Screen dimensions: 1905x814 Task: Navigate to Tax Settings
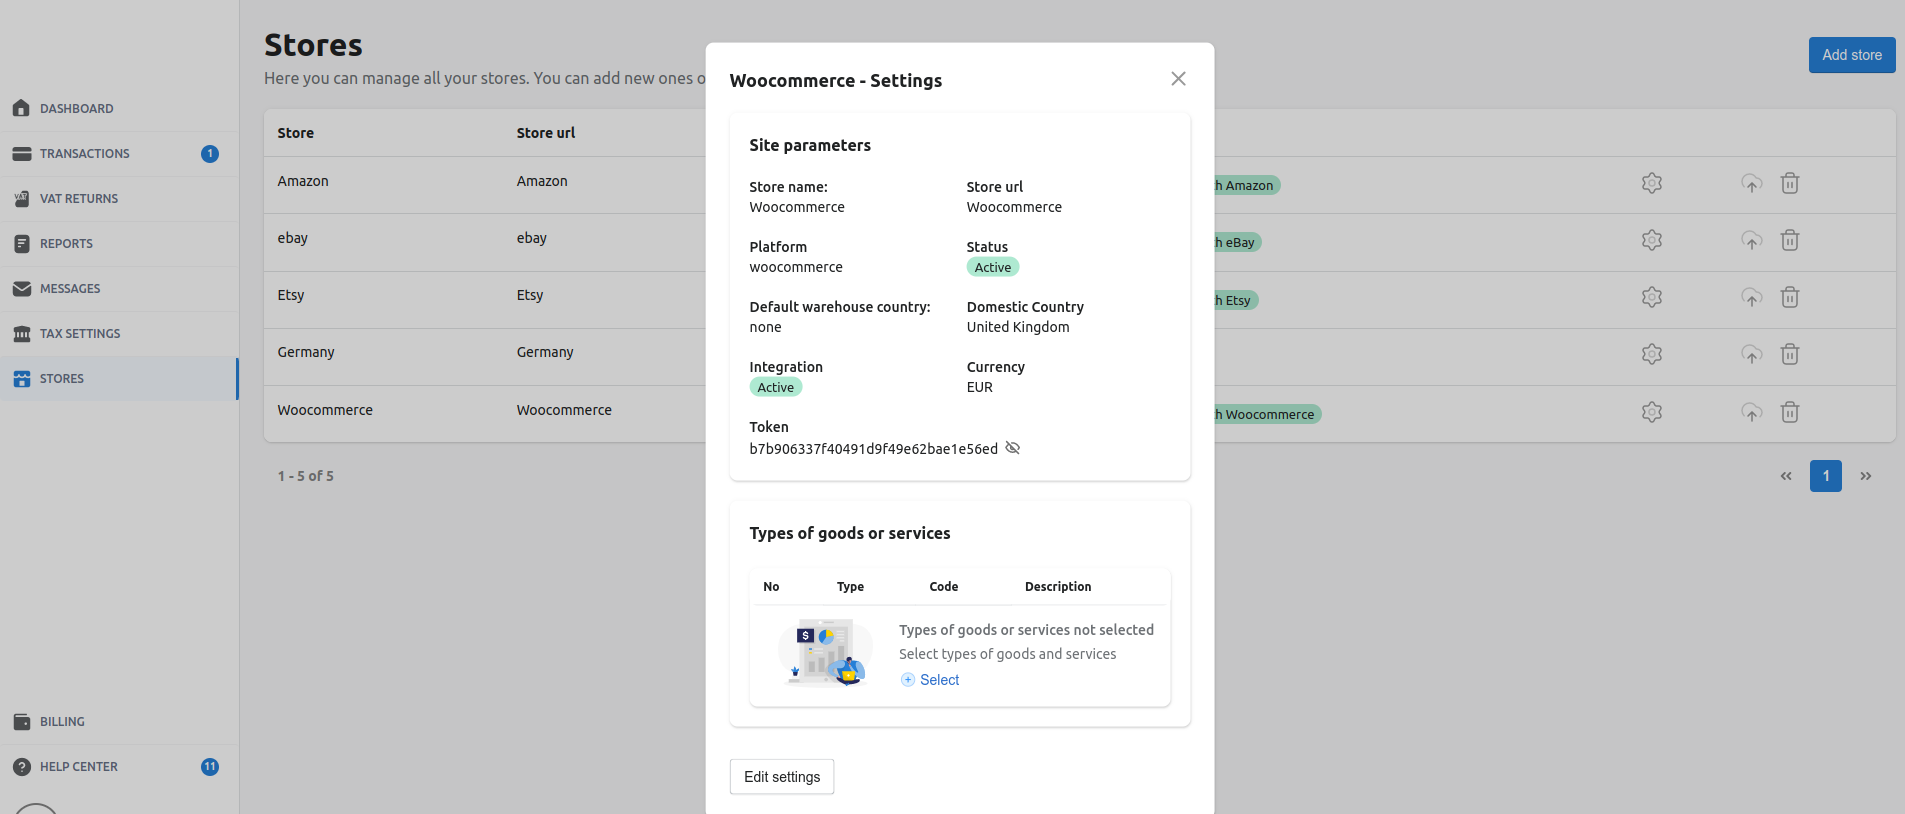119,333
